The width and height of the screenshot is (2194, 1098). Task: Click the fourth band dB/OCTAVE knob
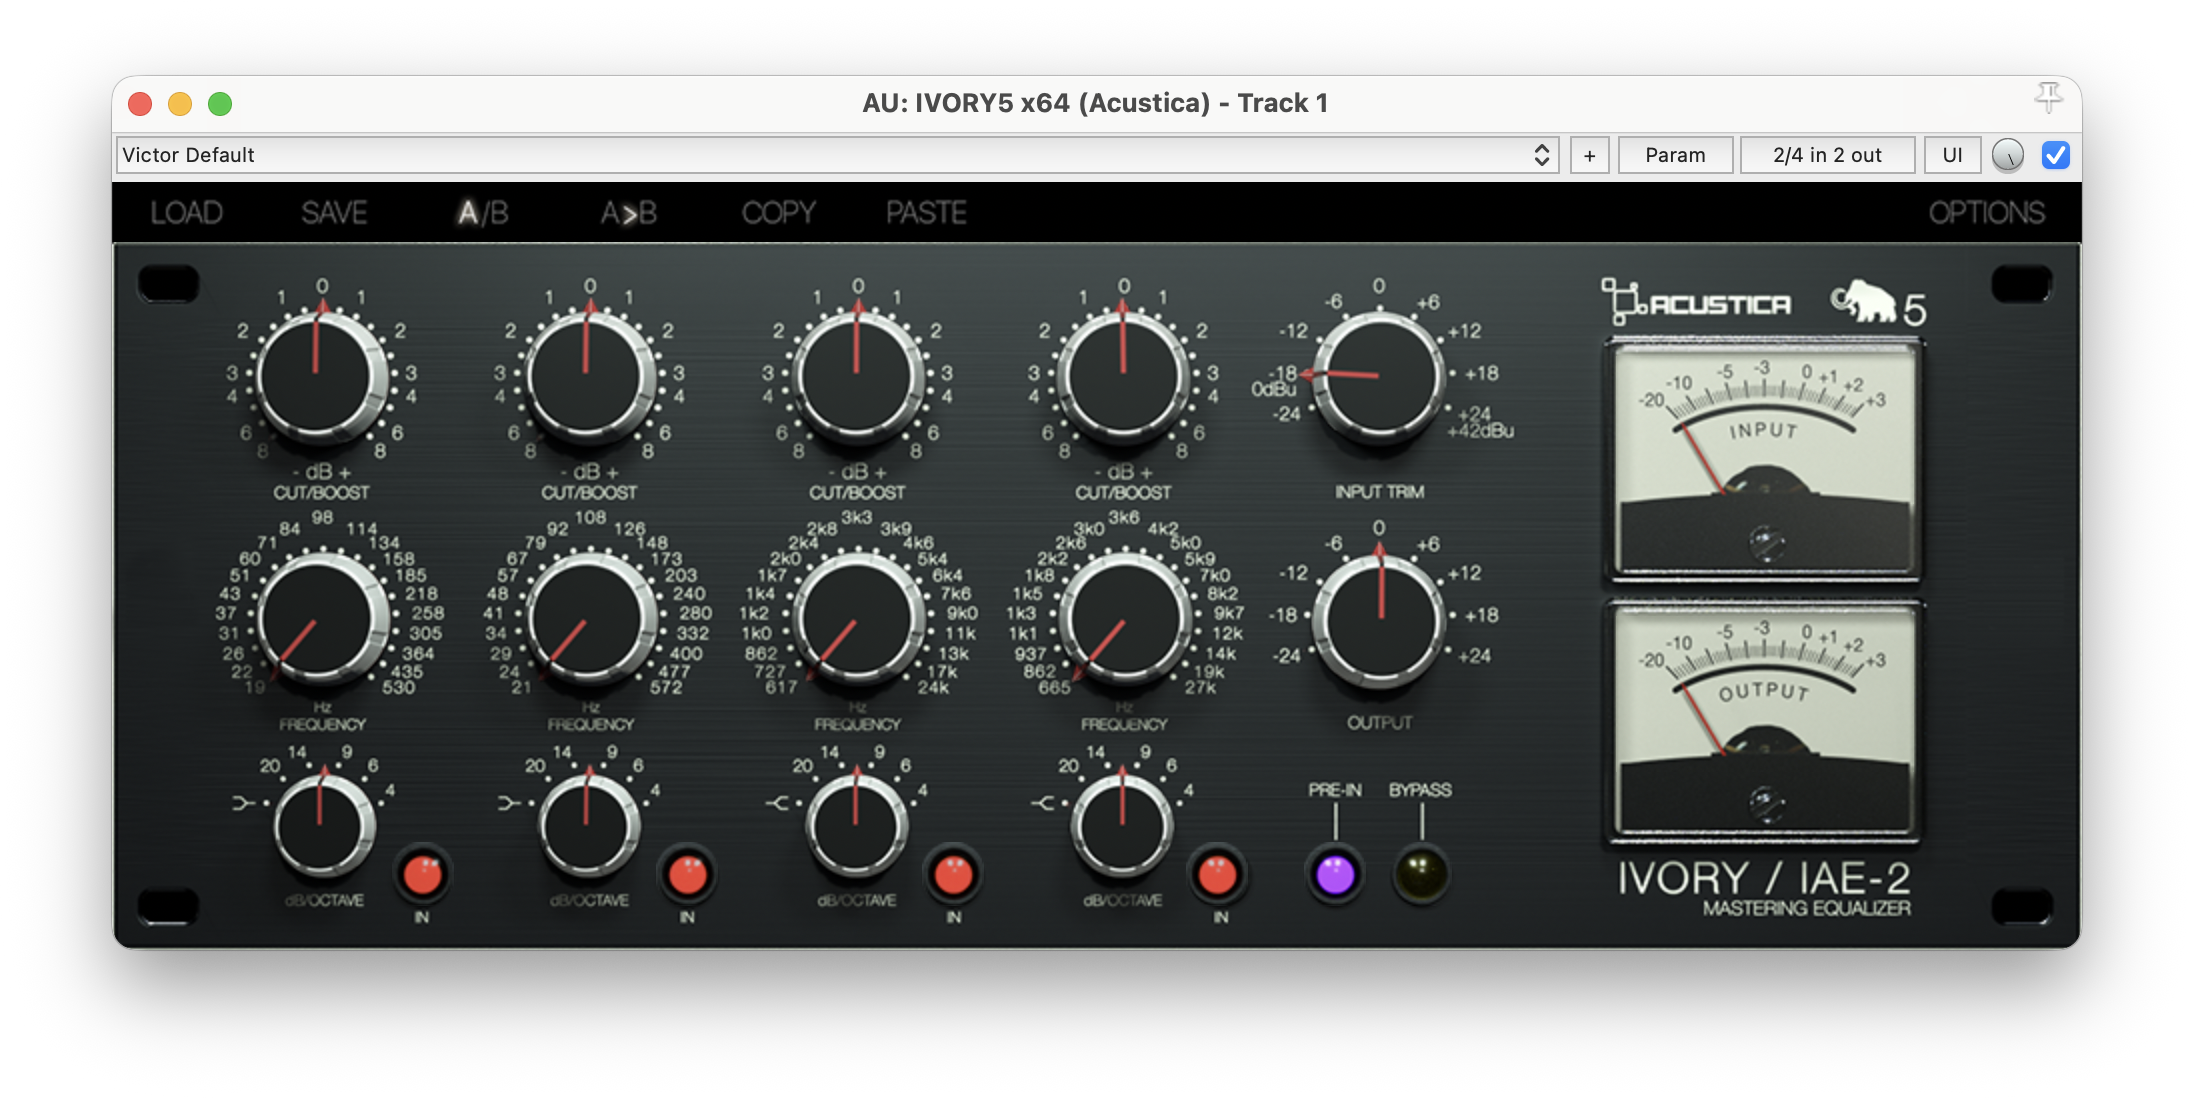point(1122,825)
